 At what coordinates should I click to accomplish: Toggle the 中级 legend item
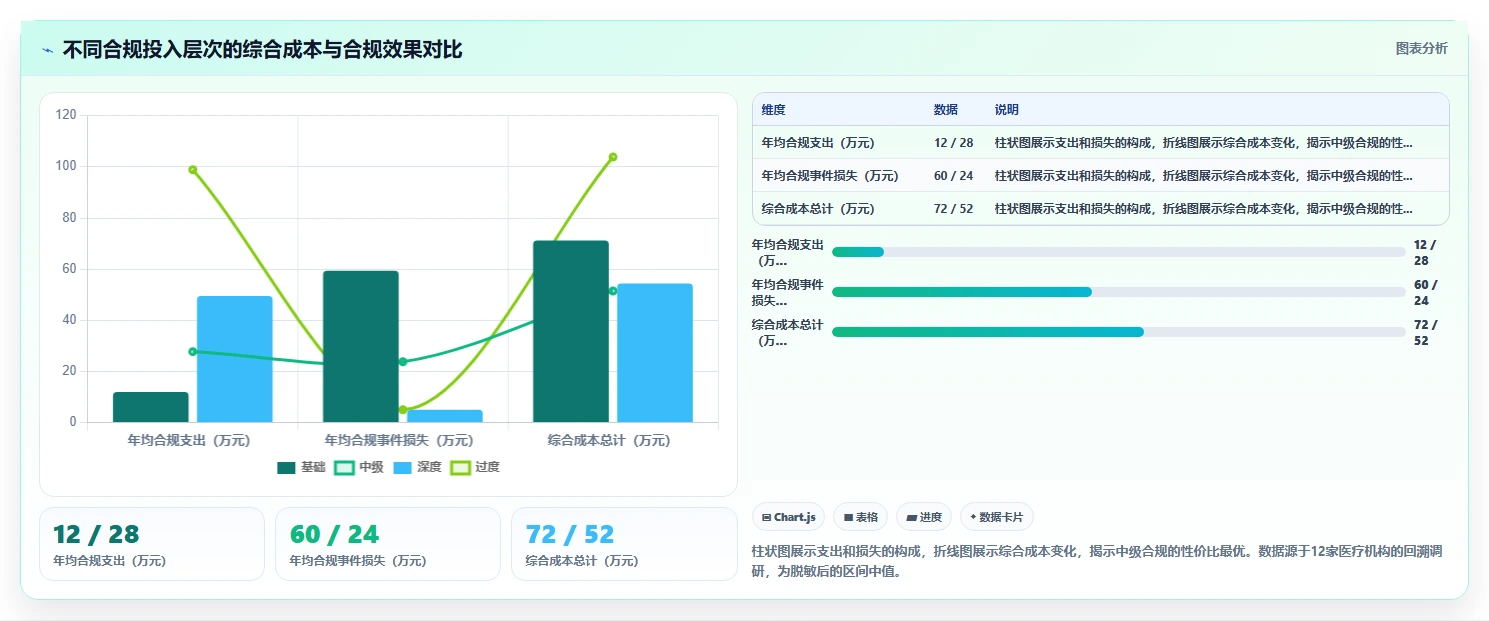click(359, 467)
